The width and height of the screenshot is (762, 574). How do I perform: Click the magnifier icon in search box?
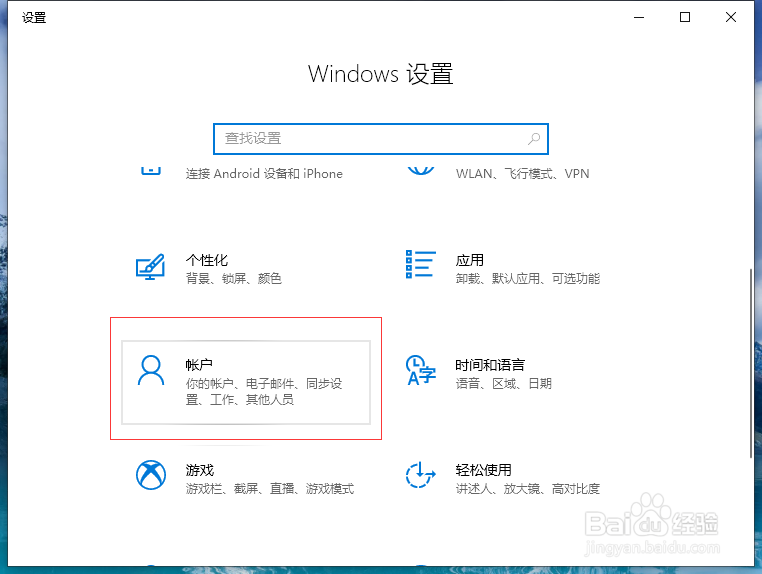tap(534, 139)
